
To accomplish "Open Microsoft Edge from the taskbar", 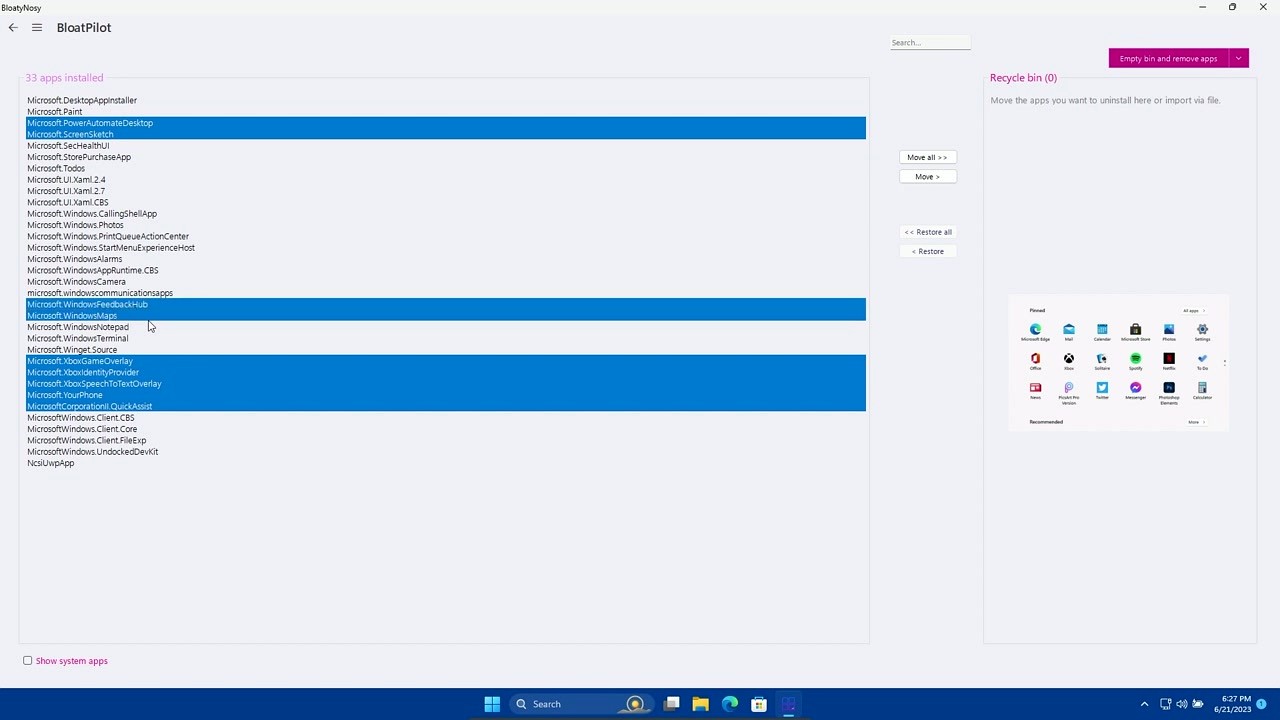I will [x=730, y=704].
